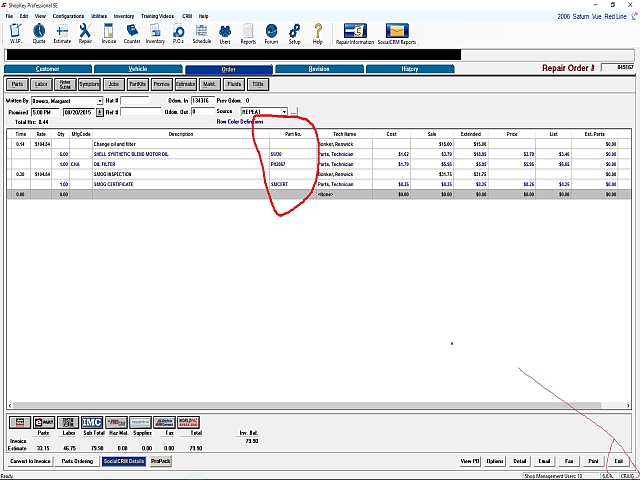Open SocialCRM Reports envelope icon
The height and width of the screenshot is (480, 640).
tap(397, 33)
